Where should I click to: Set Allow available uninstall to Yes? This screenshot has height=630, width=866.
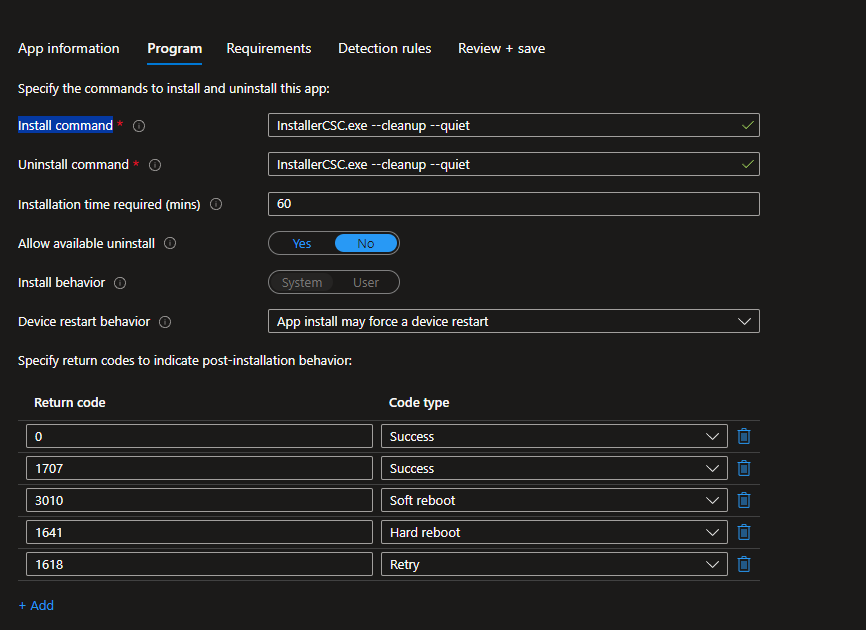[x=302, y=243]
